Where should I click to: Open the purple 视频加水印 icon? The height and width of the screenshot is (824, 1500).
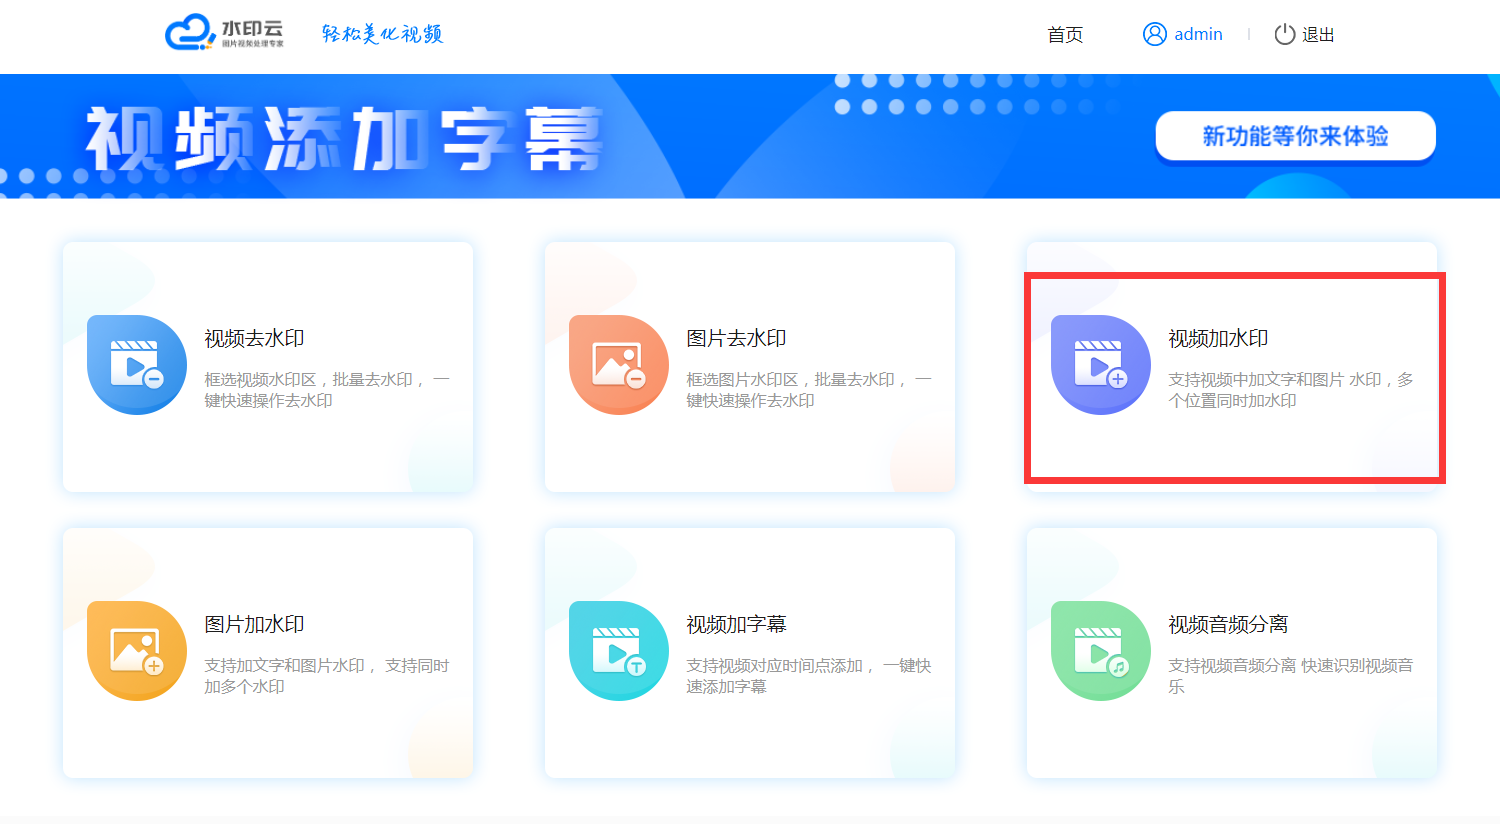pos(1101,365)
